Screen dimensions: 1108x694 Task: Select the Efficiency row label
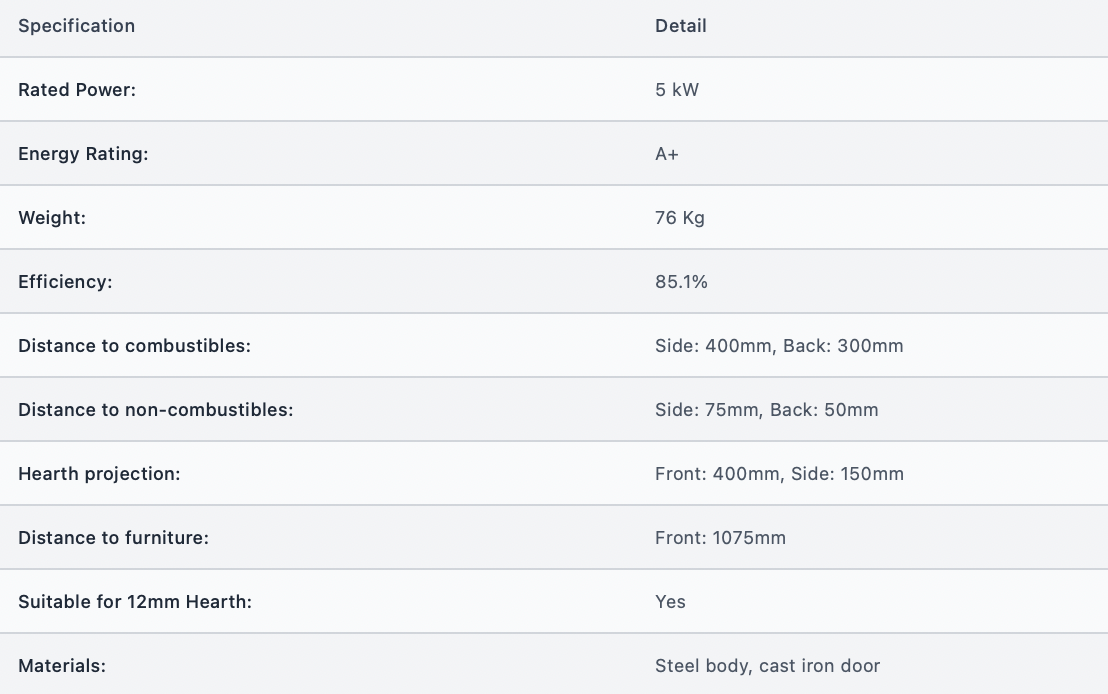(x=65, y=282)
